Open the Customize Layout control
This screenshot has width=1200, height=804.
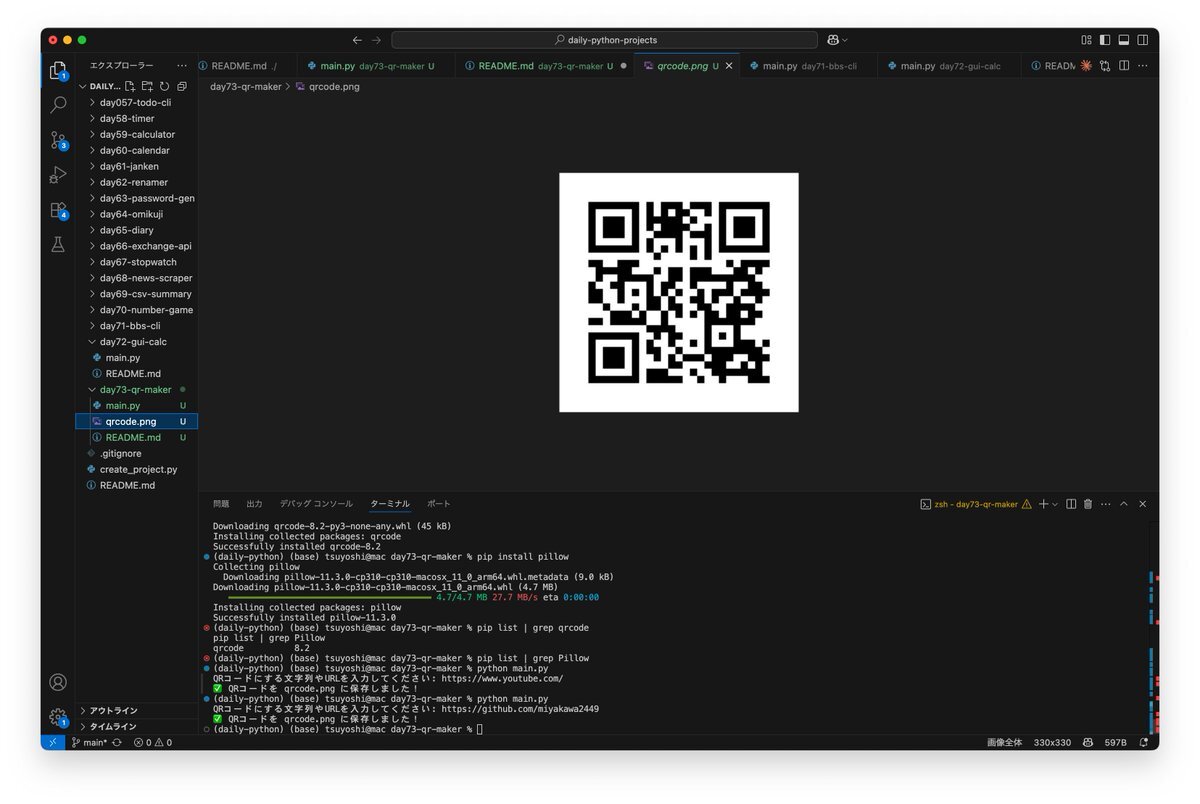click(1086, 40)
